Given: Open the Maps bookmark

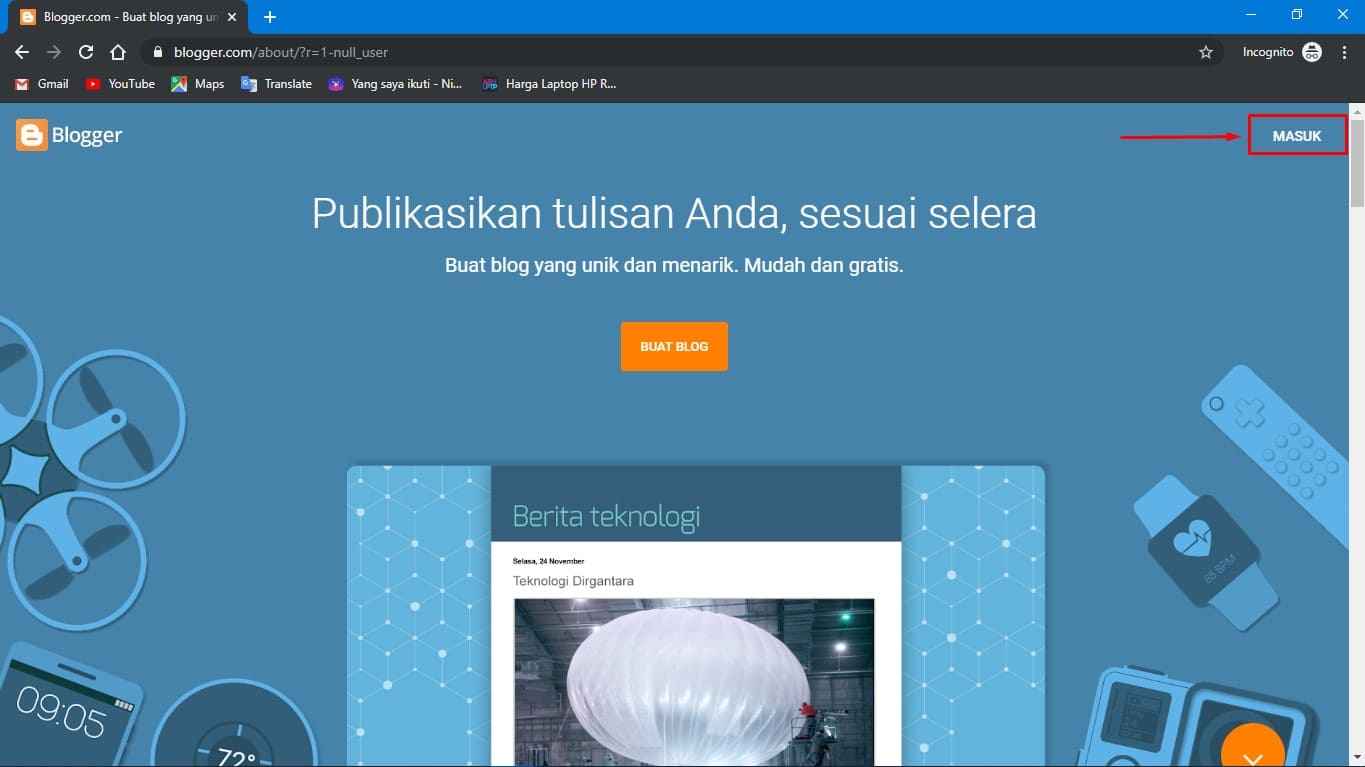Looking at the screenshot, I should tap(198, 84).
